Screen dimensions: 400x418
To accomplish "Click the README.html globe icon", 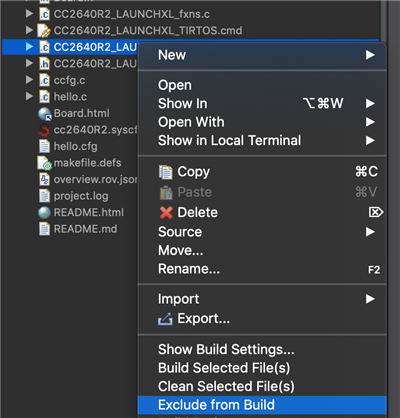I will [x=44, y=213].
